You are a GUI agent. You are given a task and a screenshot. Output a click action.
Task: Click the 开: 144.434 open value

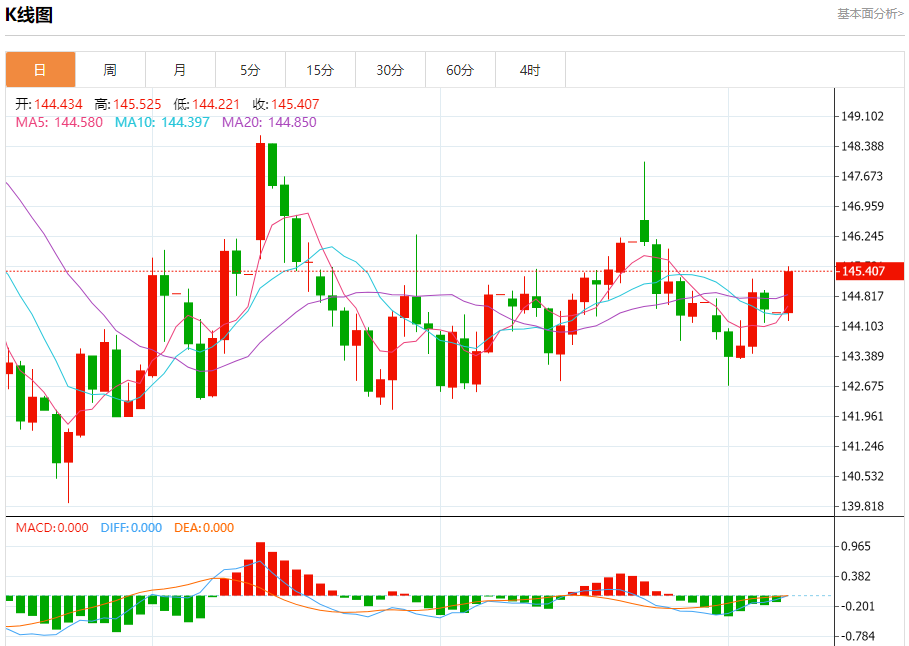49,104
